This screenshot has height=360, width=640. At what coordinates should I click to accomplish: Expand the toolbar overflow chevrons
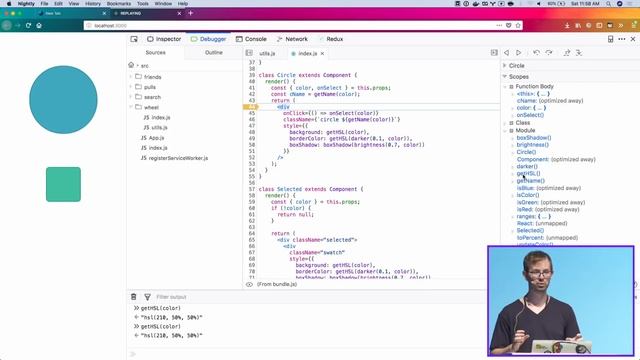(621, 25)
